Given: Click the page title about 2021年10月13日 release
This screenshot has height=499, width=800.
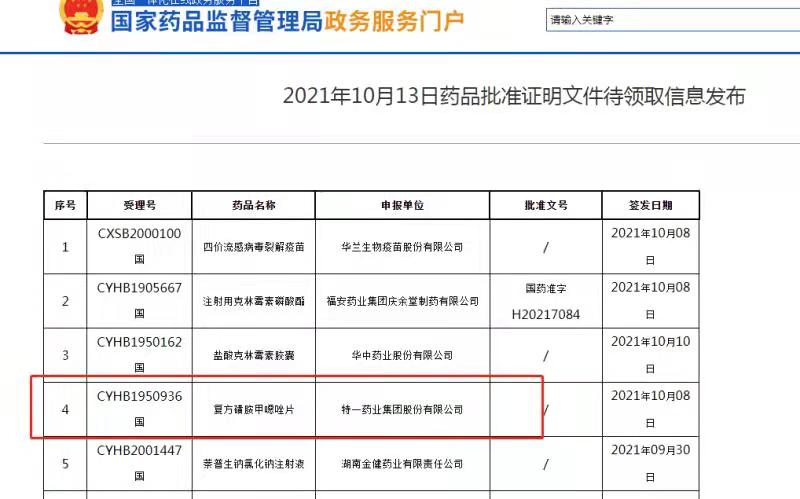Looking at the screenshot, I should (514, 96).
